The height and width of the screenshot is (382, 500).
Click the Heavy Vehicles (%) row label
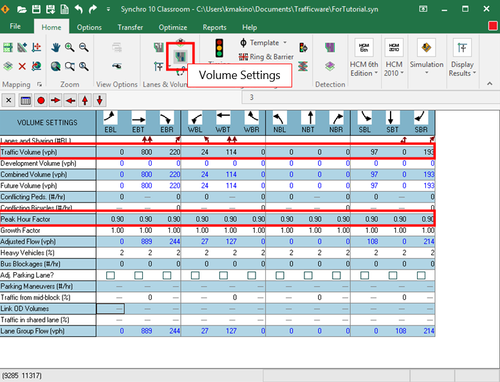[27, 253]
